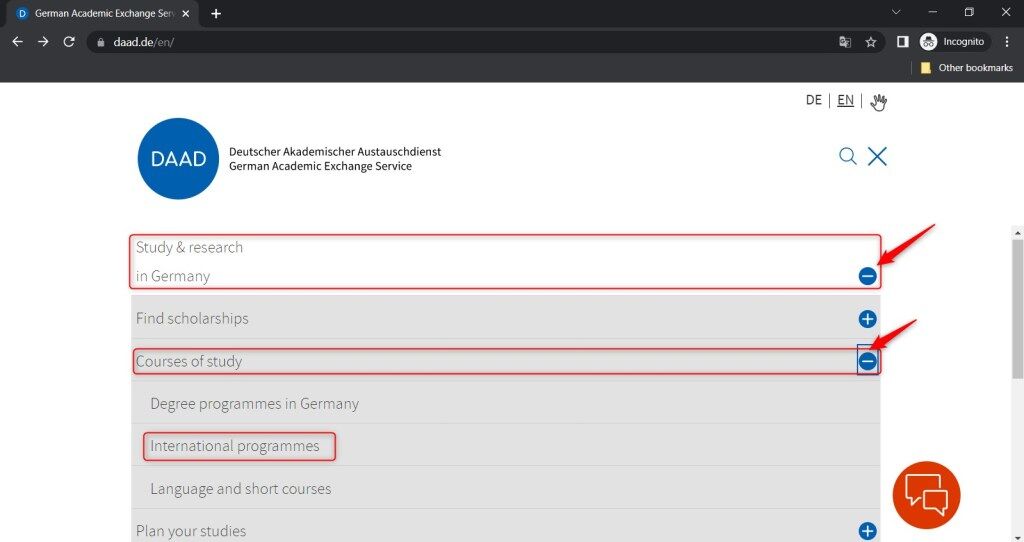The height and width of the screenshot is (542, 1024).
Task: Expand the Plan your studies section
Action: tap(867, 531)
